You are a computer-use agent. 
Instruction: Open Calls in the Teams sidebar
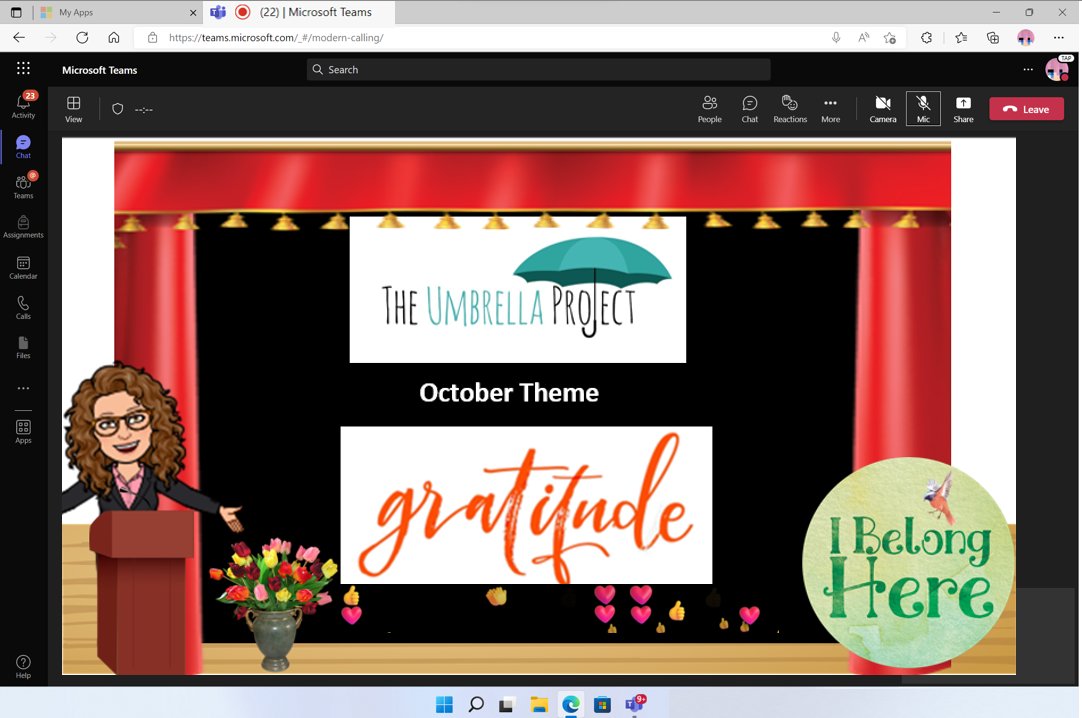pyautogui.click(x=23, y=308)
